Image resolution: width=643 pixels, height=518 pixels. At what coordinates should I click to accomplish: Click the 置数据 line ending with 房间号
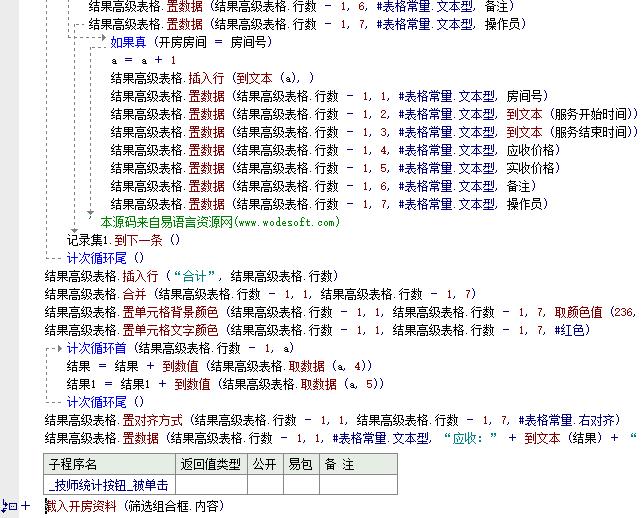tap(329, 96)
